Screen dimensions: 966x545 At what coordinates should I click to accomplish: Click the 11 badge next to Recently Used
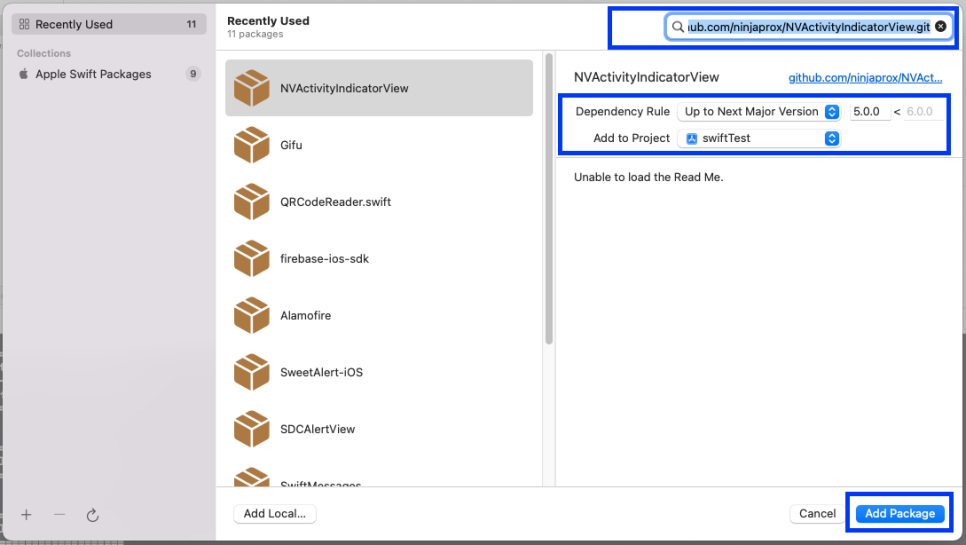pos(192,24)
